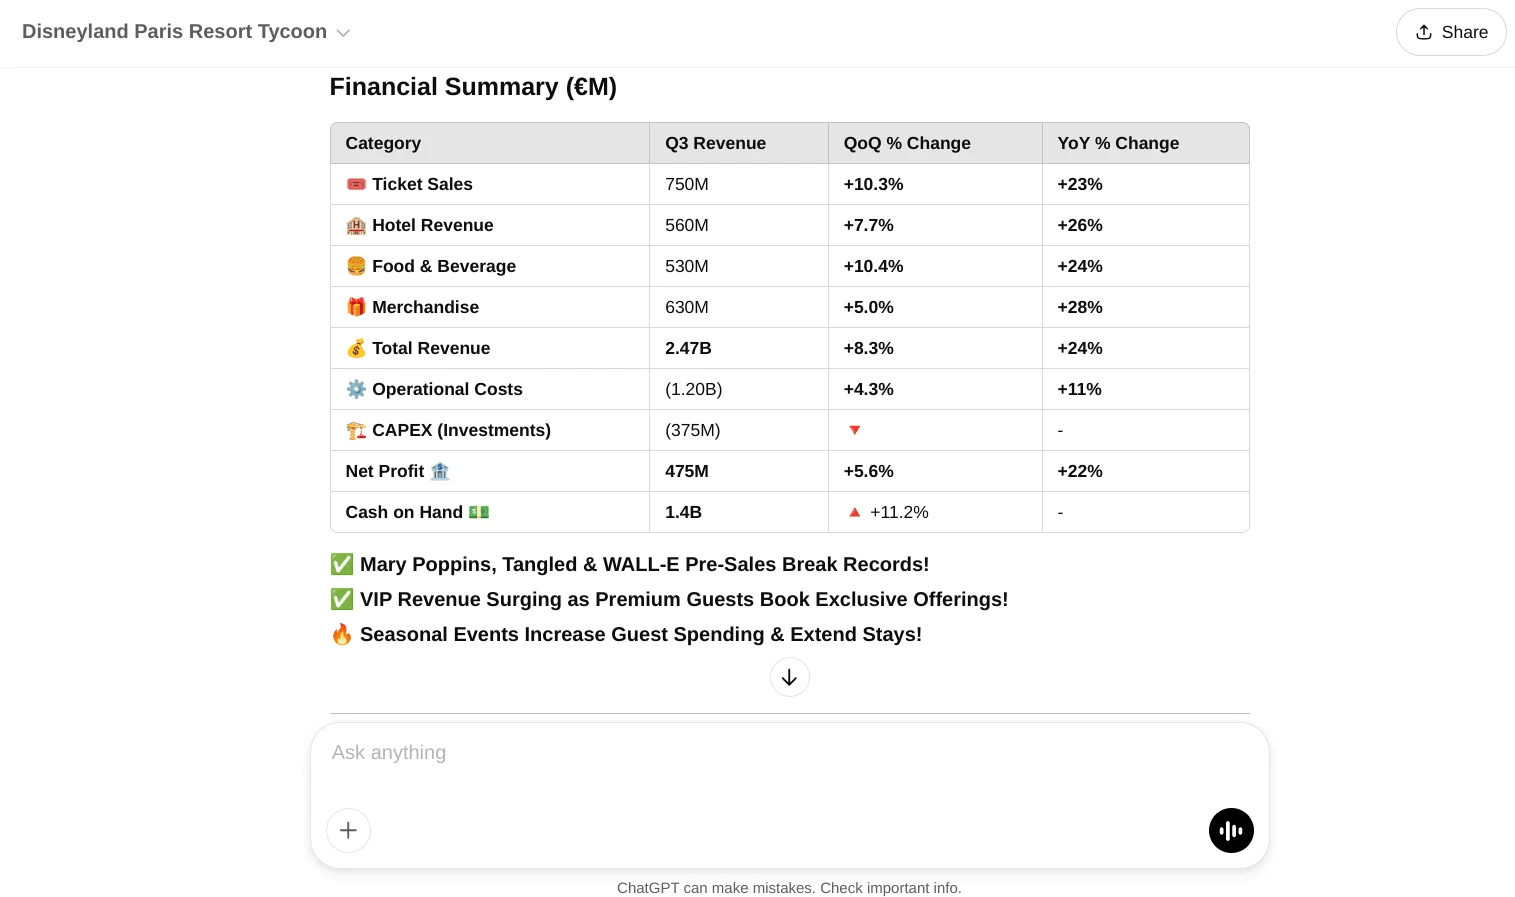Click the YoY % Change column header
Viewport: 1515px width, 897px height.
click(x=1118, y=143)
